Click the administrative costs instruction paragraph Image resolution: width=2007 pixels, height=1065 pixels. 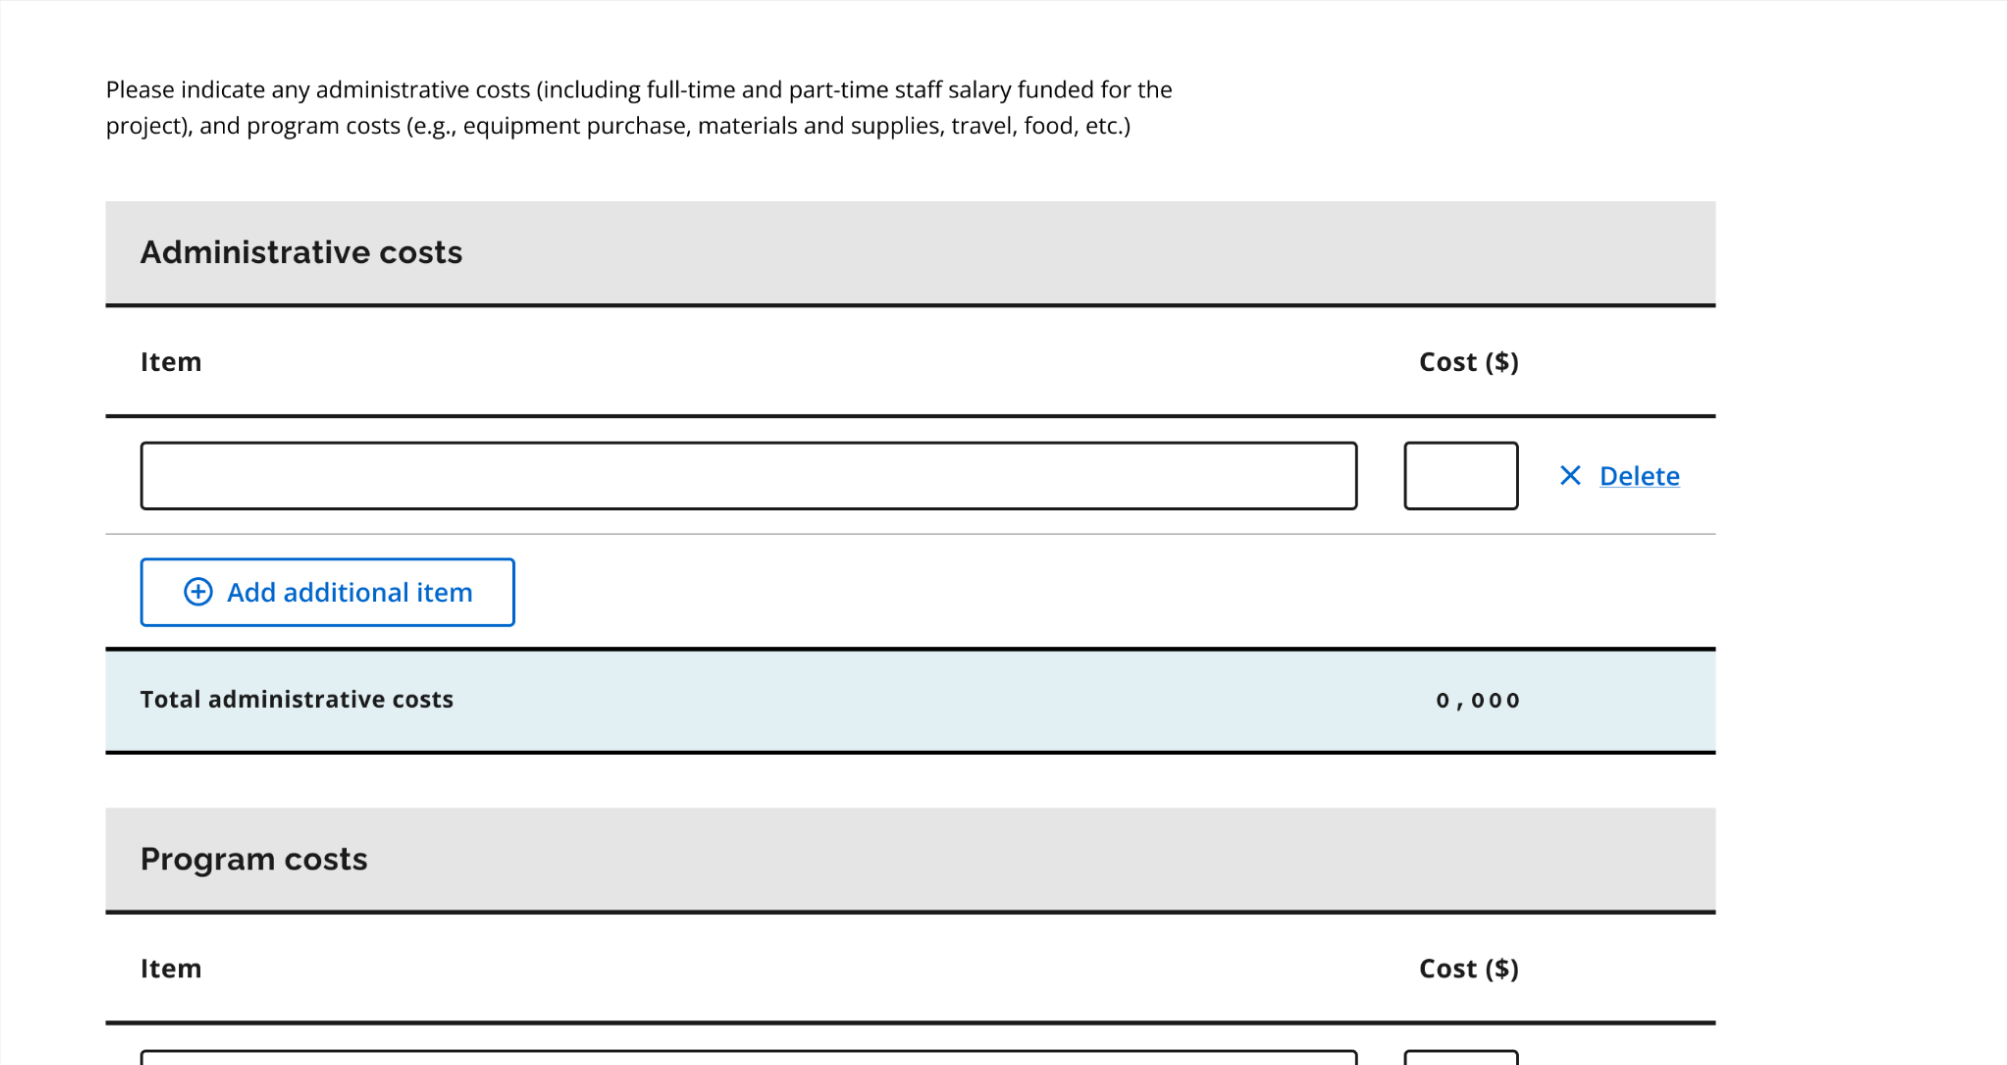tap(639, 106)
